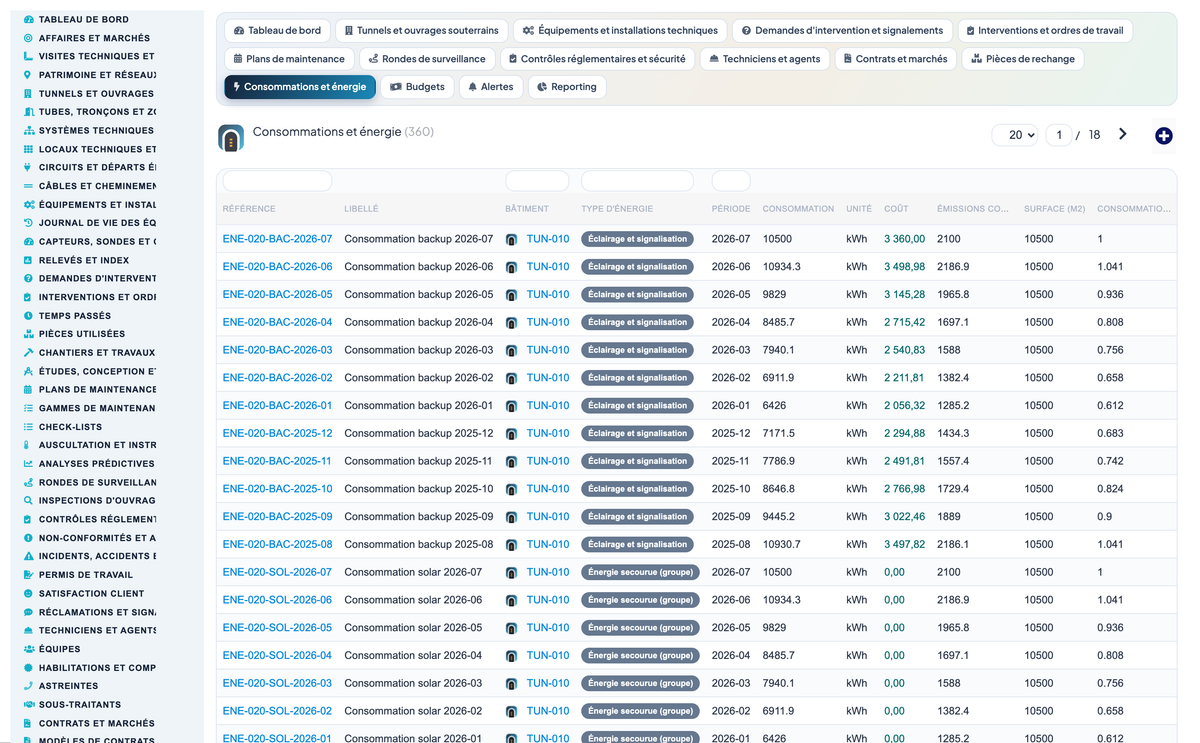
Task: Open Gammes de maintenance sidebar item
Action: coord(90,408)
